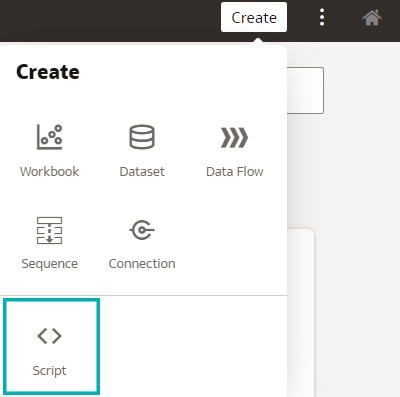400x397 pixels.
Task: Focus the input box behind the popup
Action: tap(305, 90)
